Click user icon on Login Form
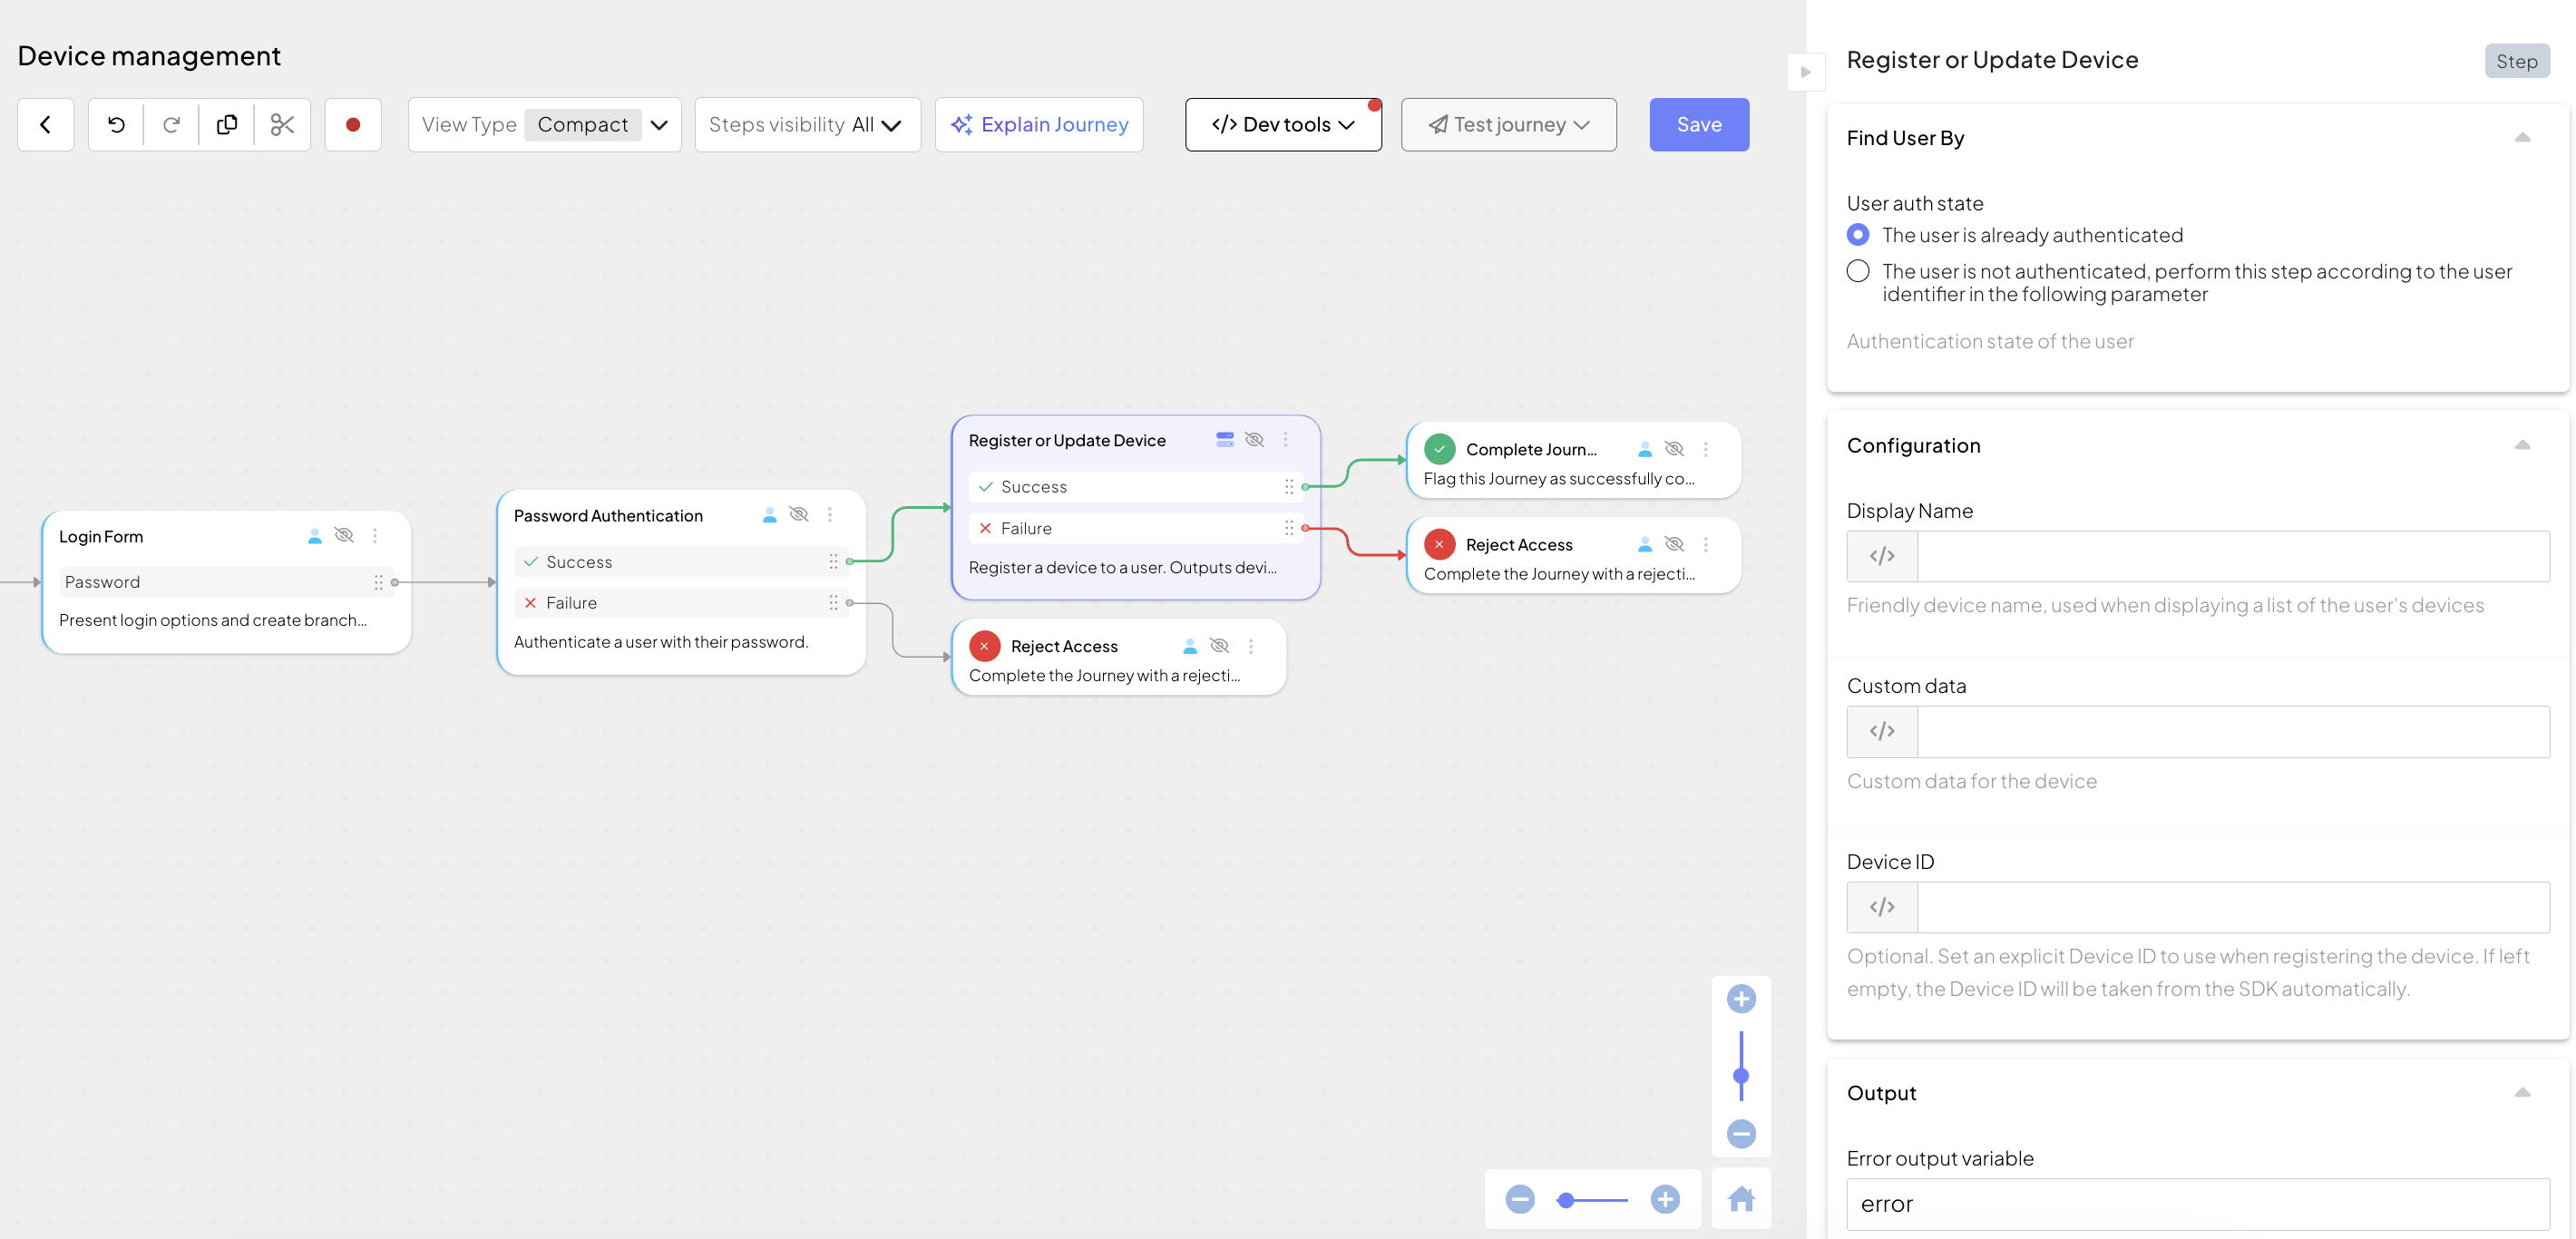The image size is (2576, 1239). 315,536
